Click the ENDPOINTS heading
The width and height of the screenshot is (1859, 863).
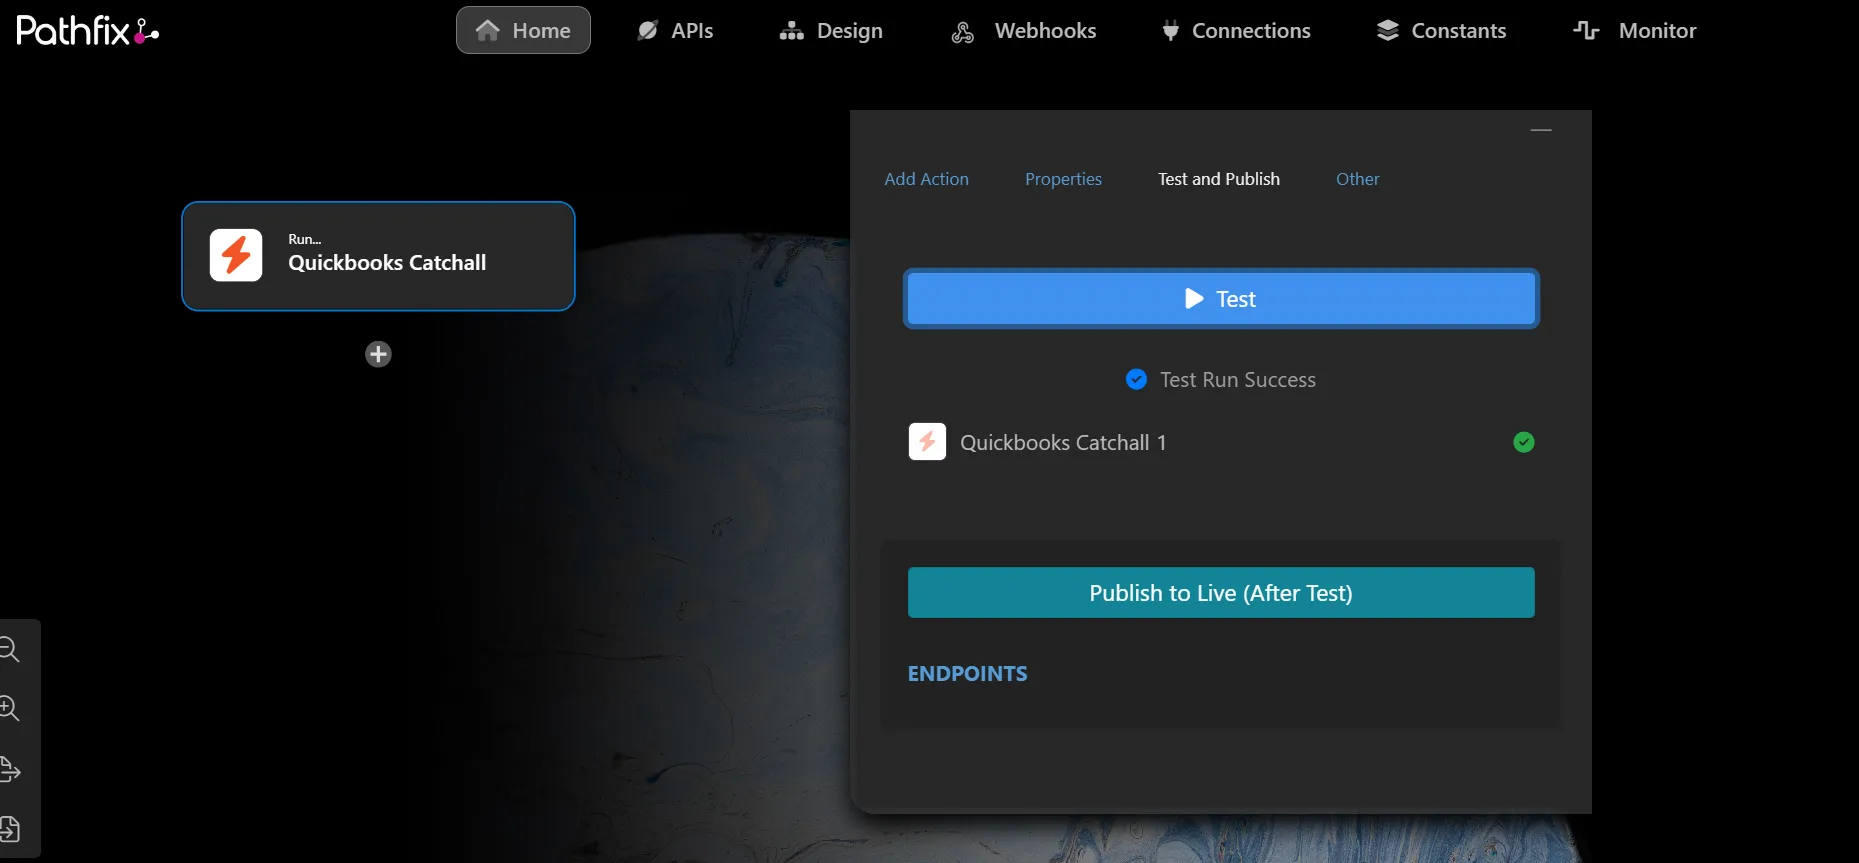click(x=967, y=674)
